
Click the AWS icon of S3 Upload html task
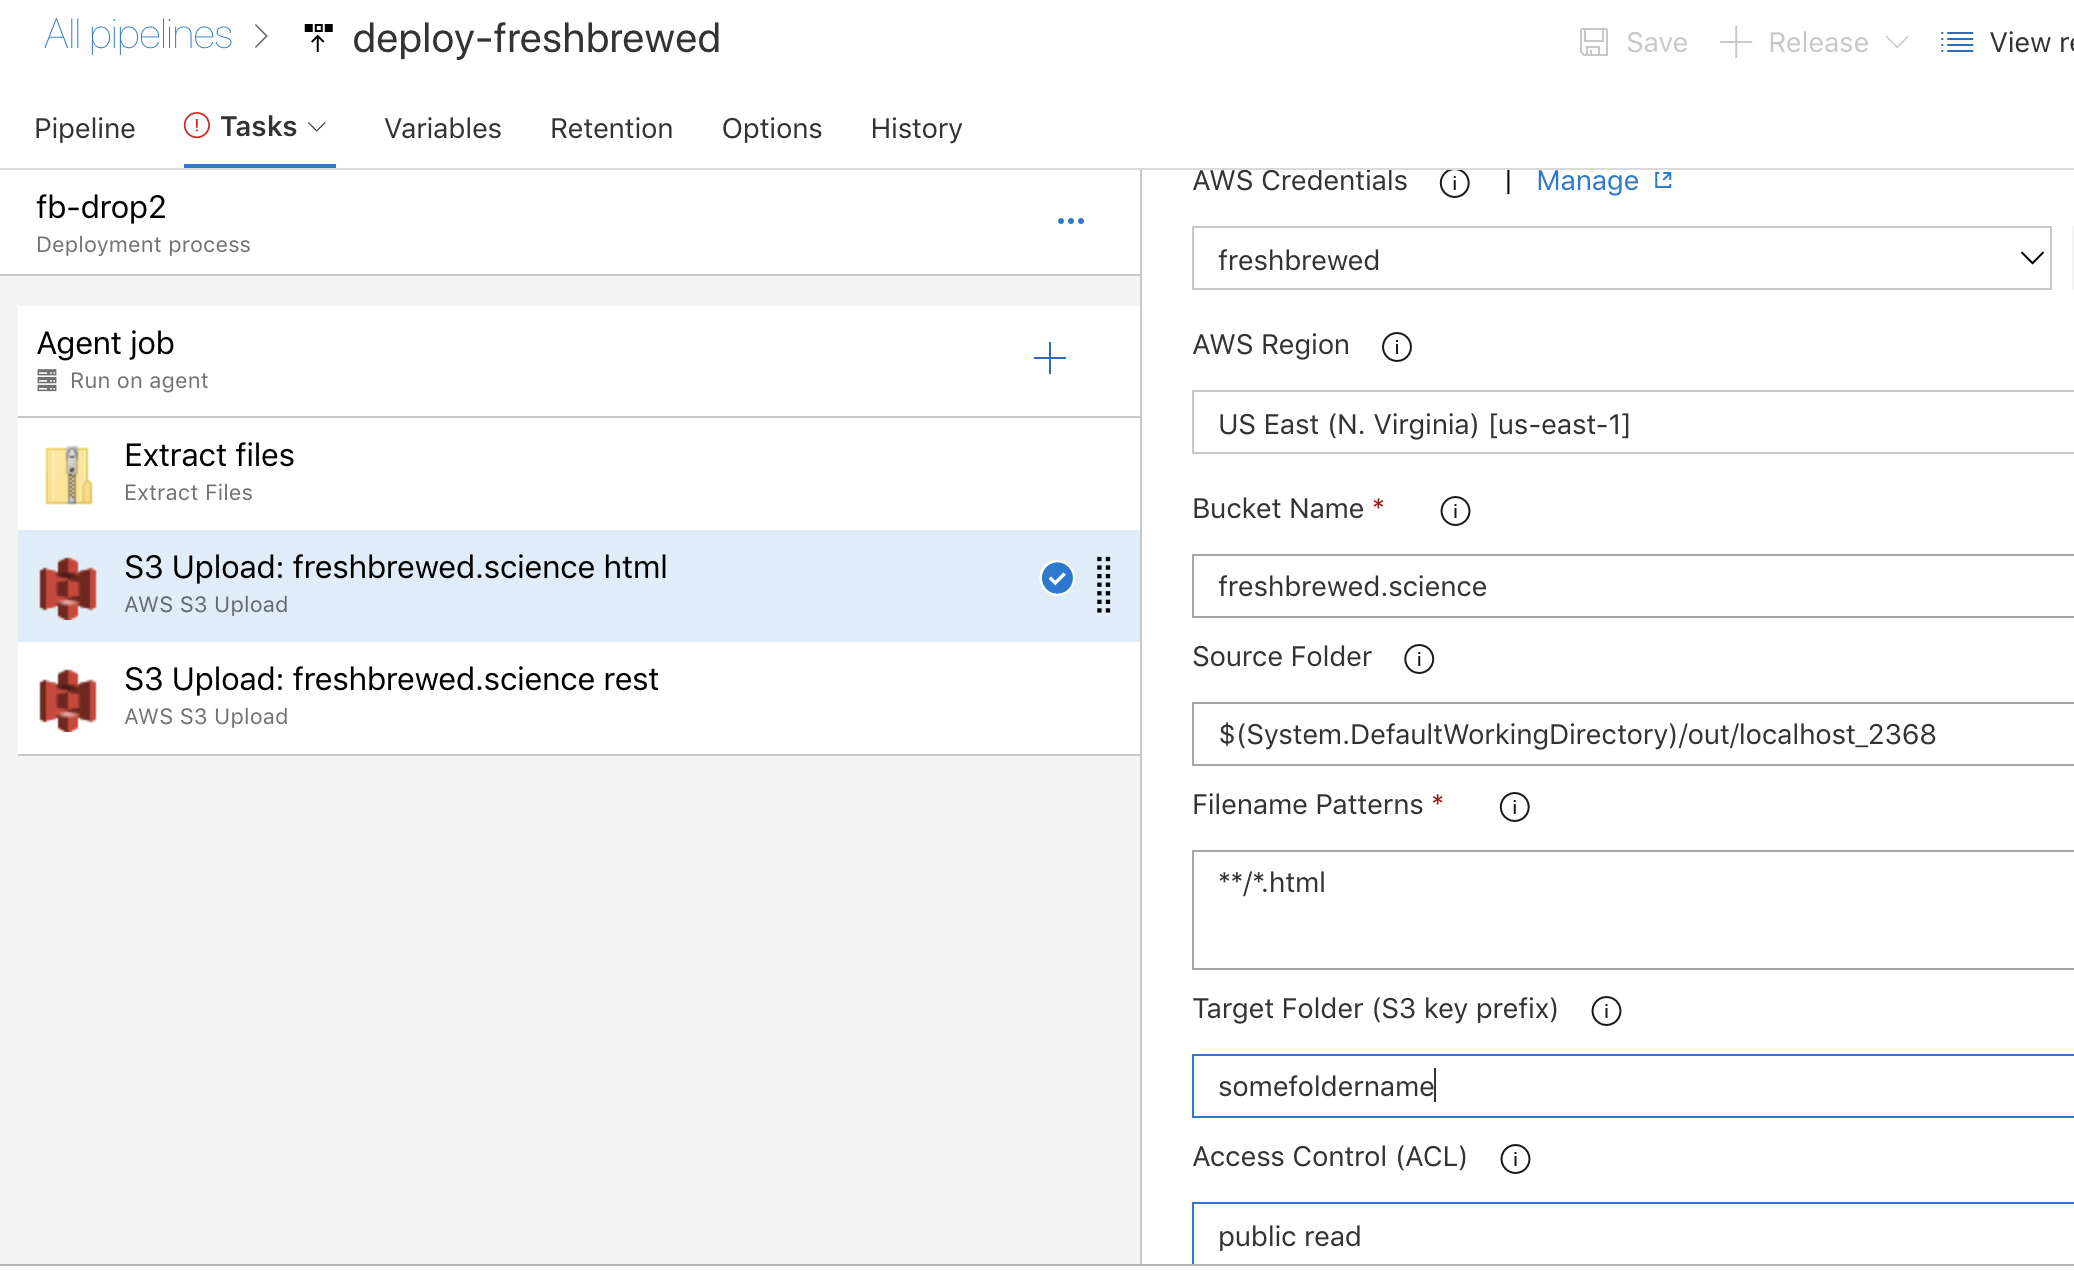(68, 587)
